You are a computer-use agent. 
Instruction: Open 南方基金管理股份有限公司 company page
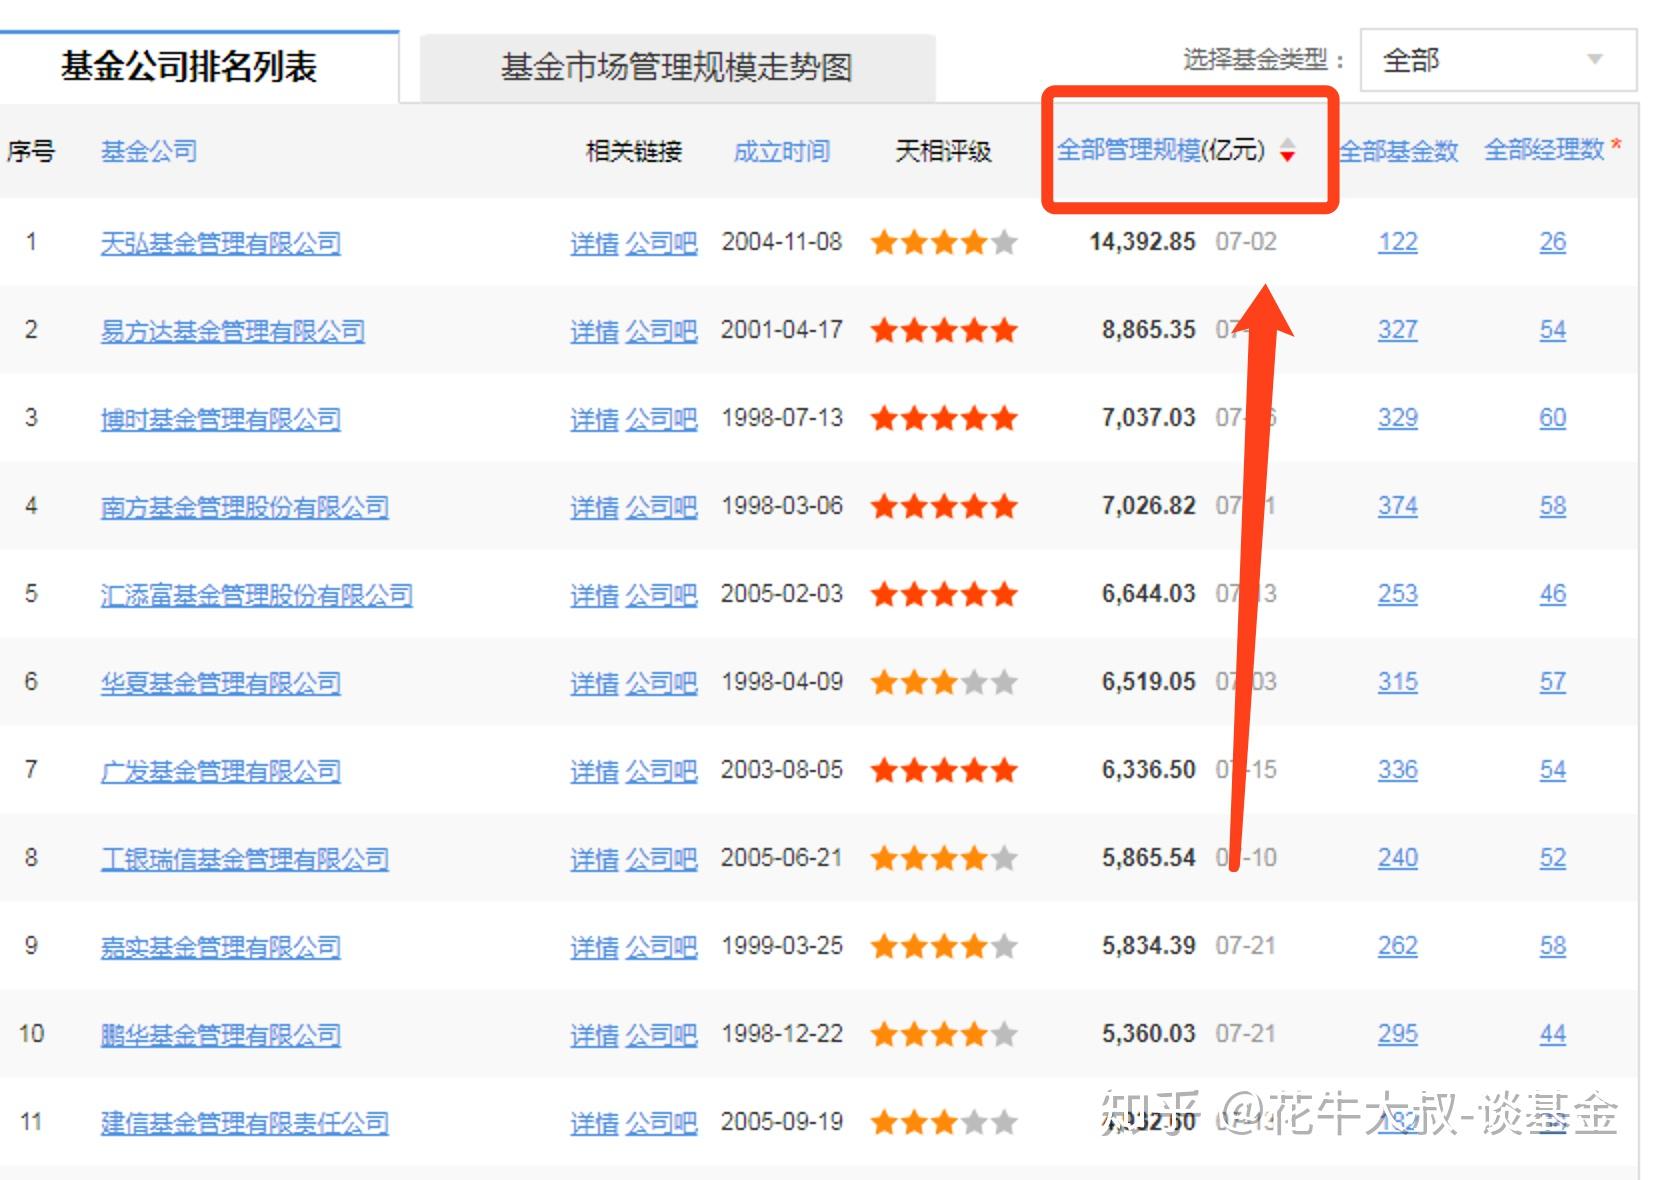pyautogui.click(x=245, y=507)
